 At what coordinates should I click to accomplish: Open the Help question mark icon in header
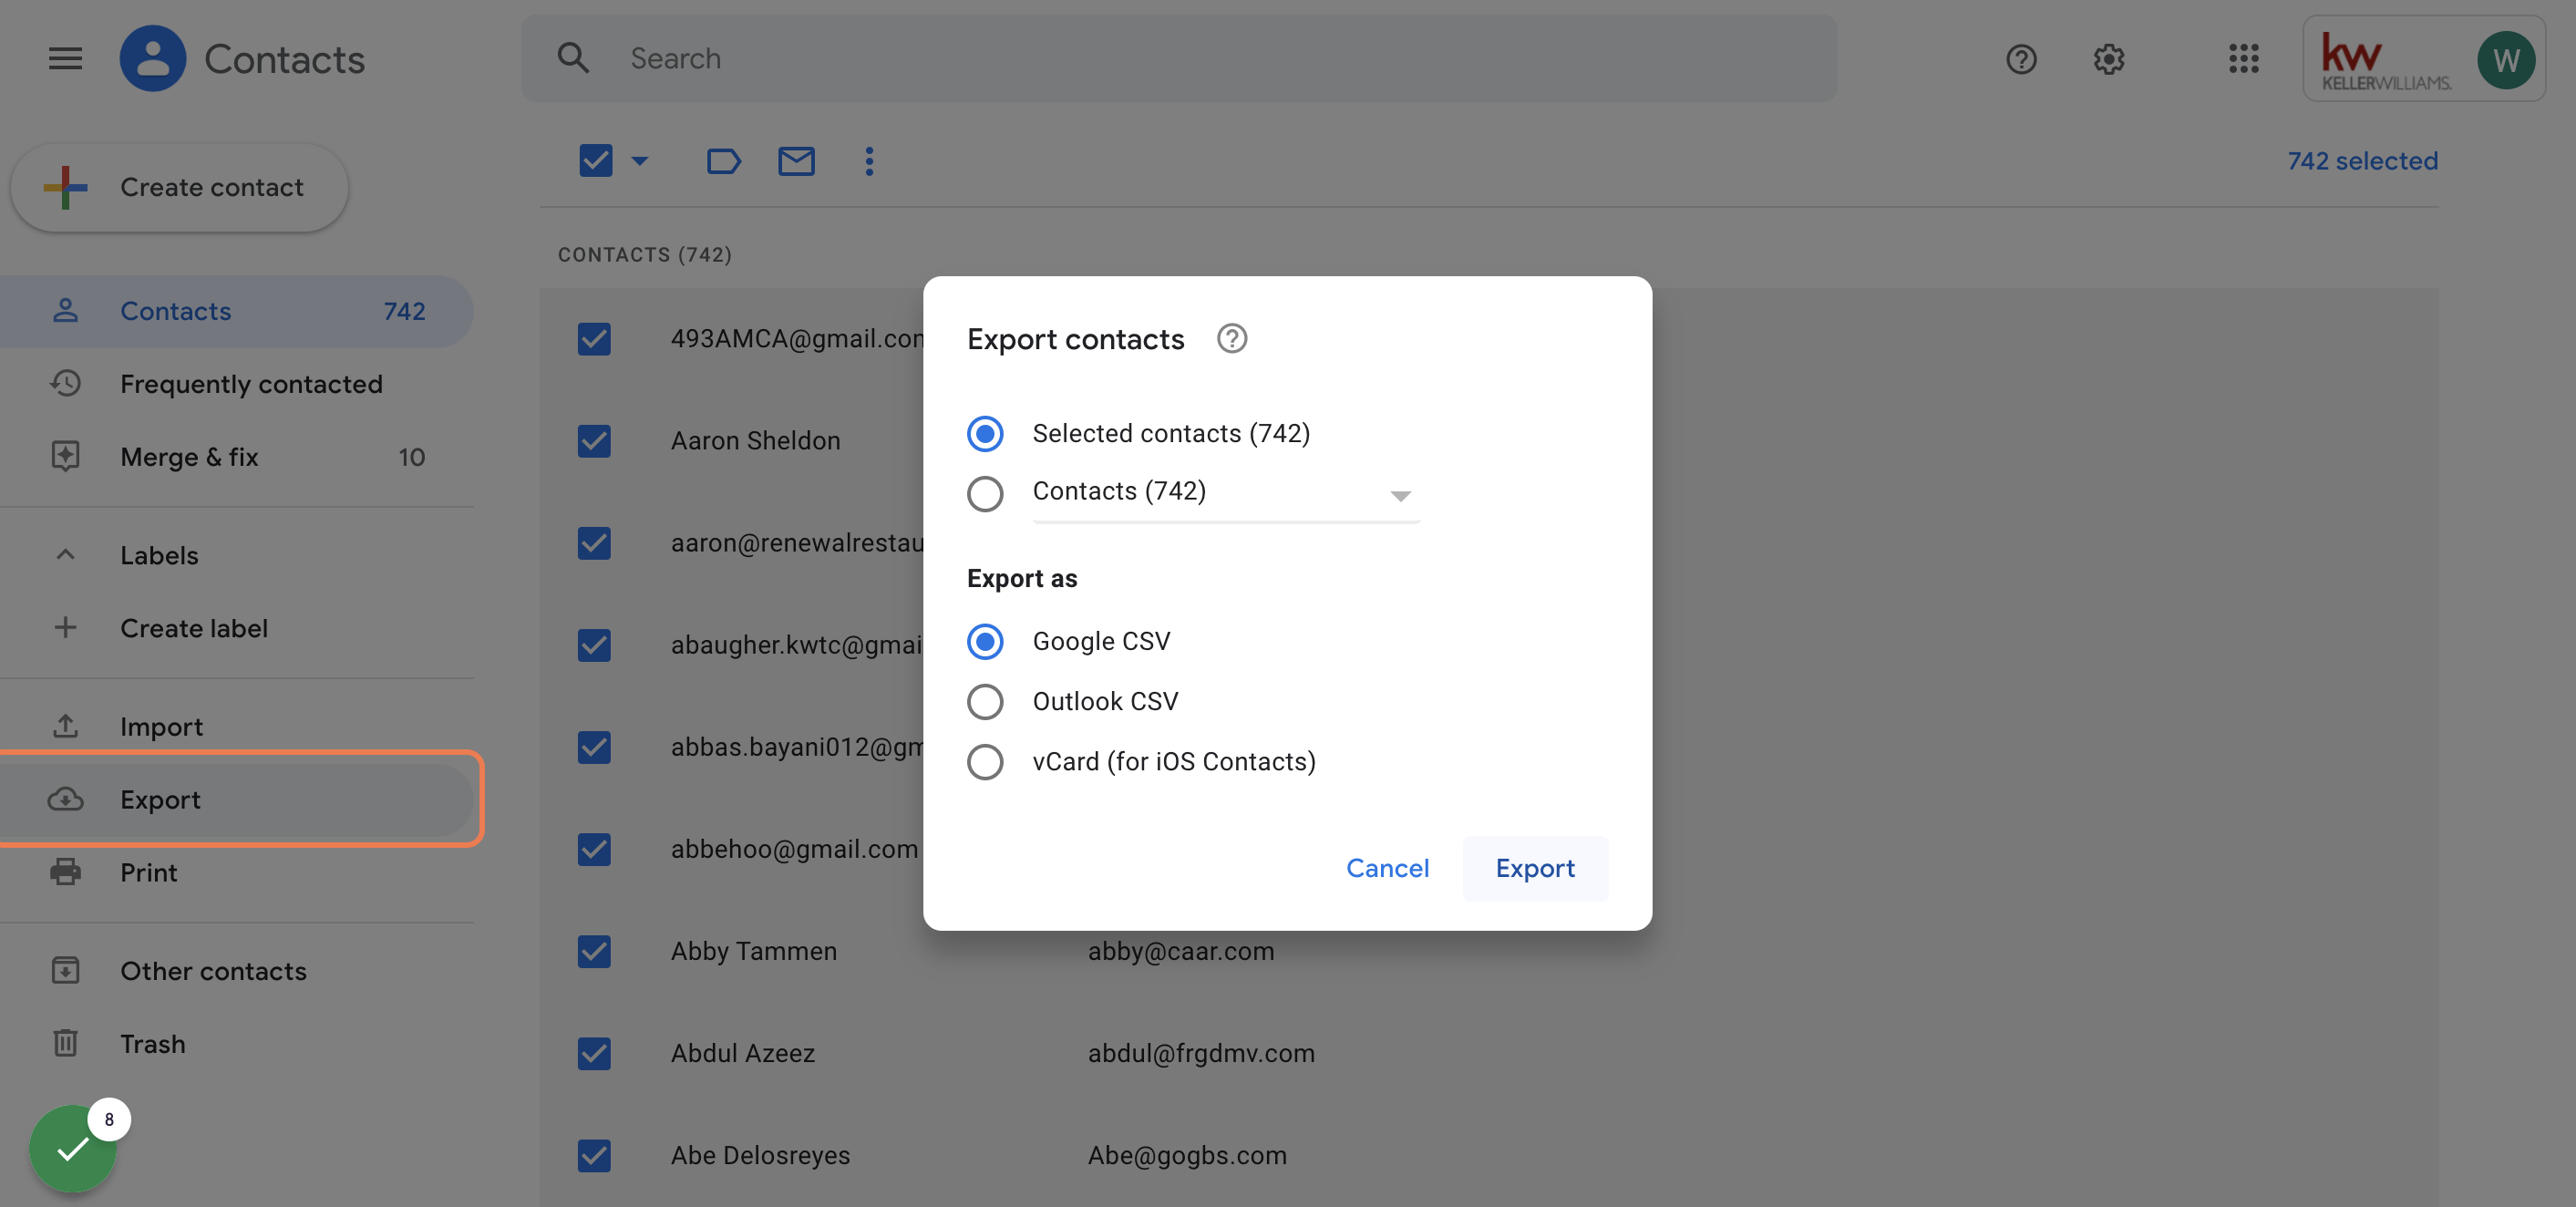coord(2021,59)
